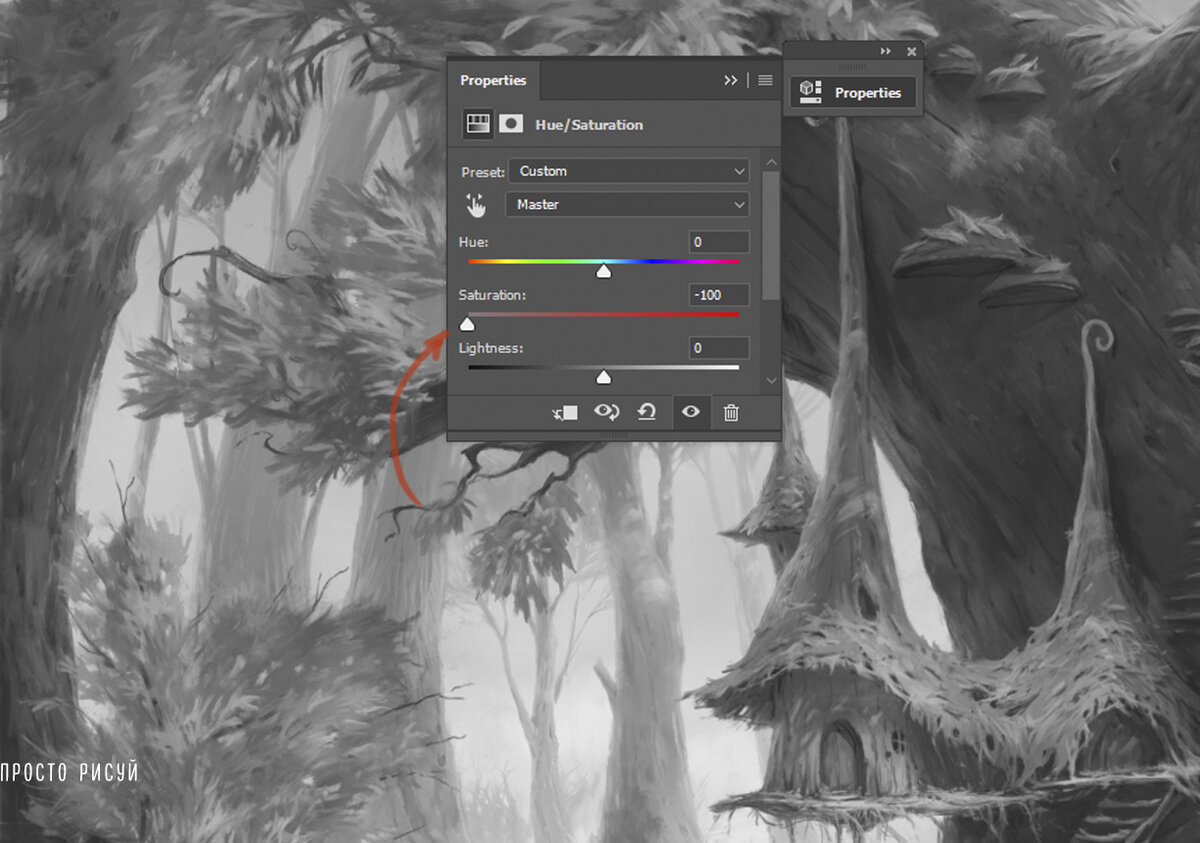Open the Preset dropdown showing Custom
Viewport: 1200px width, 843px height.
tap(628, 171)
